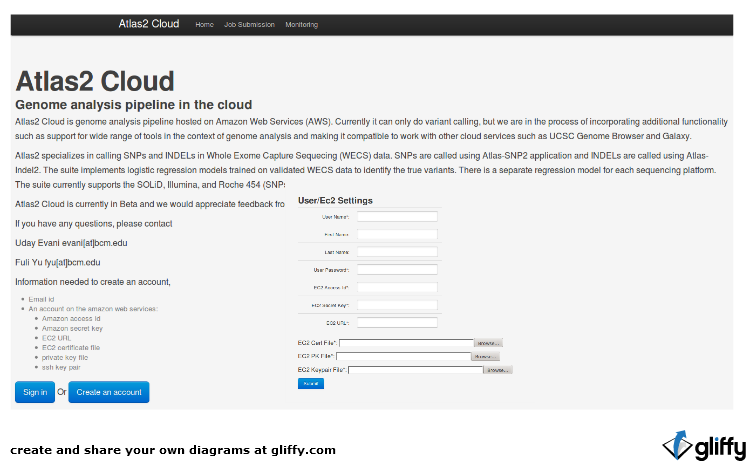Focus the EC2 Access Id input field
Screen dimensions: 753x466
pos(397,287)
